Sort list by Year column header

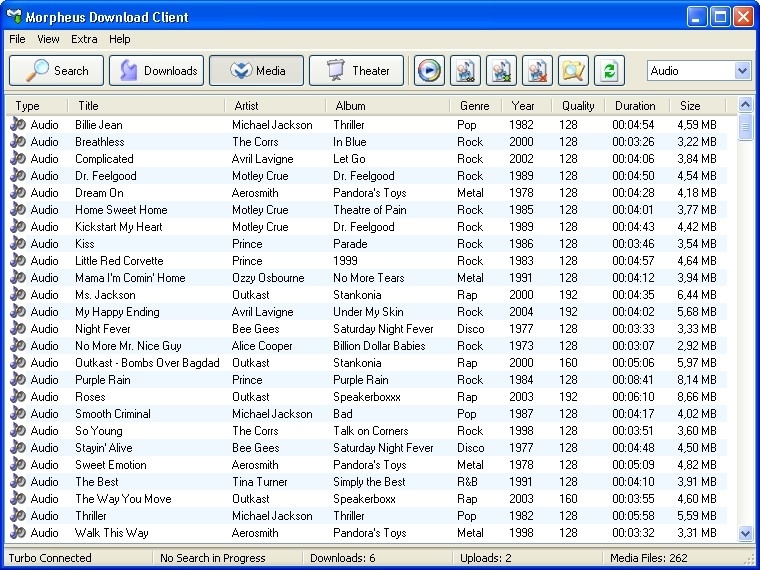[x=527, y=106]
